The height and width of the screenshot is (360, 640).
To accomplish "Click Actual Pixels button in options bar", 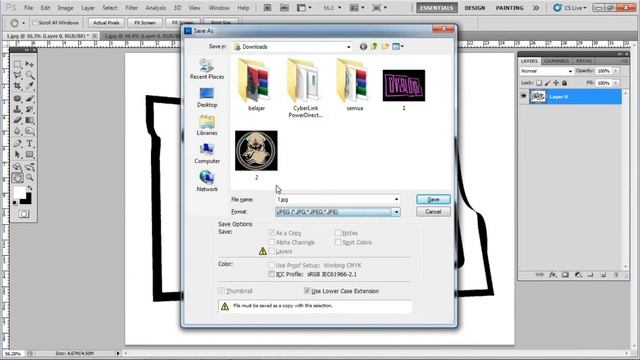I will point(106,23).
